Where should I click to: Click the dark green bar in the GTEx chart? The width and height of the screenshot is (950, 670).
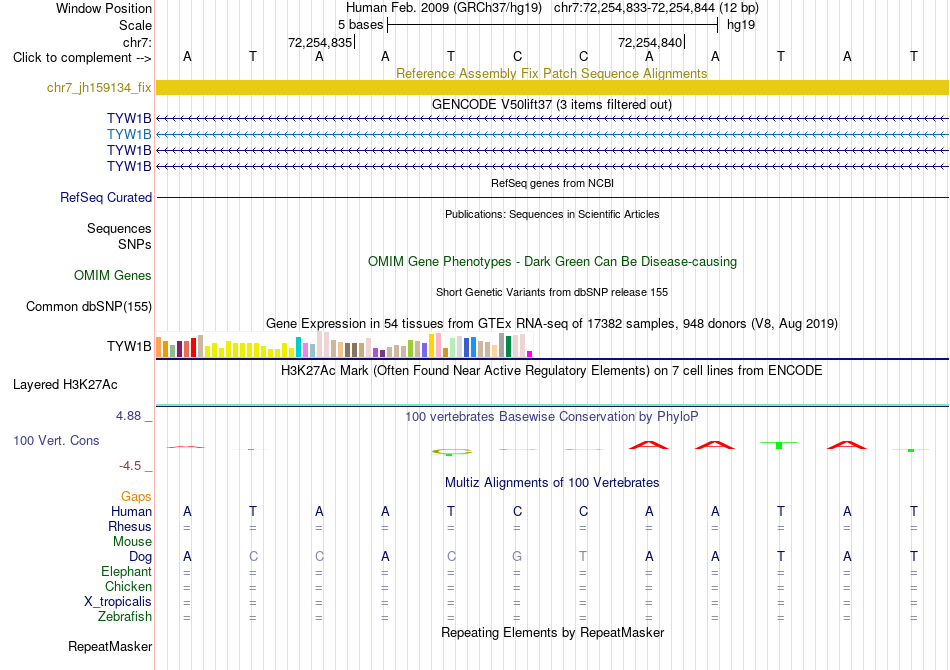coord(508,347)
